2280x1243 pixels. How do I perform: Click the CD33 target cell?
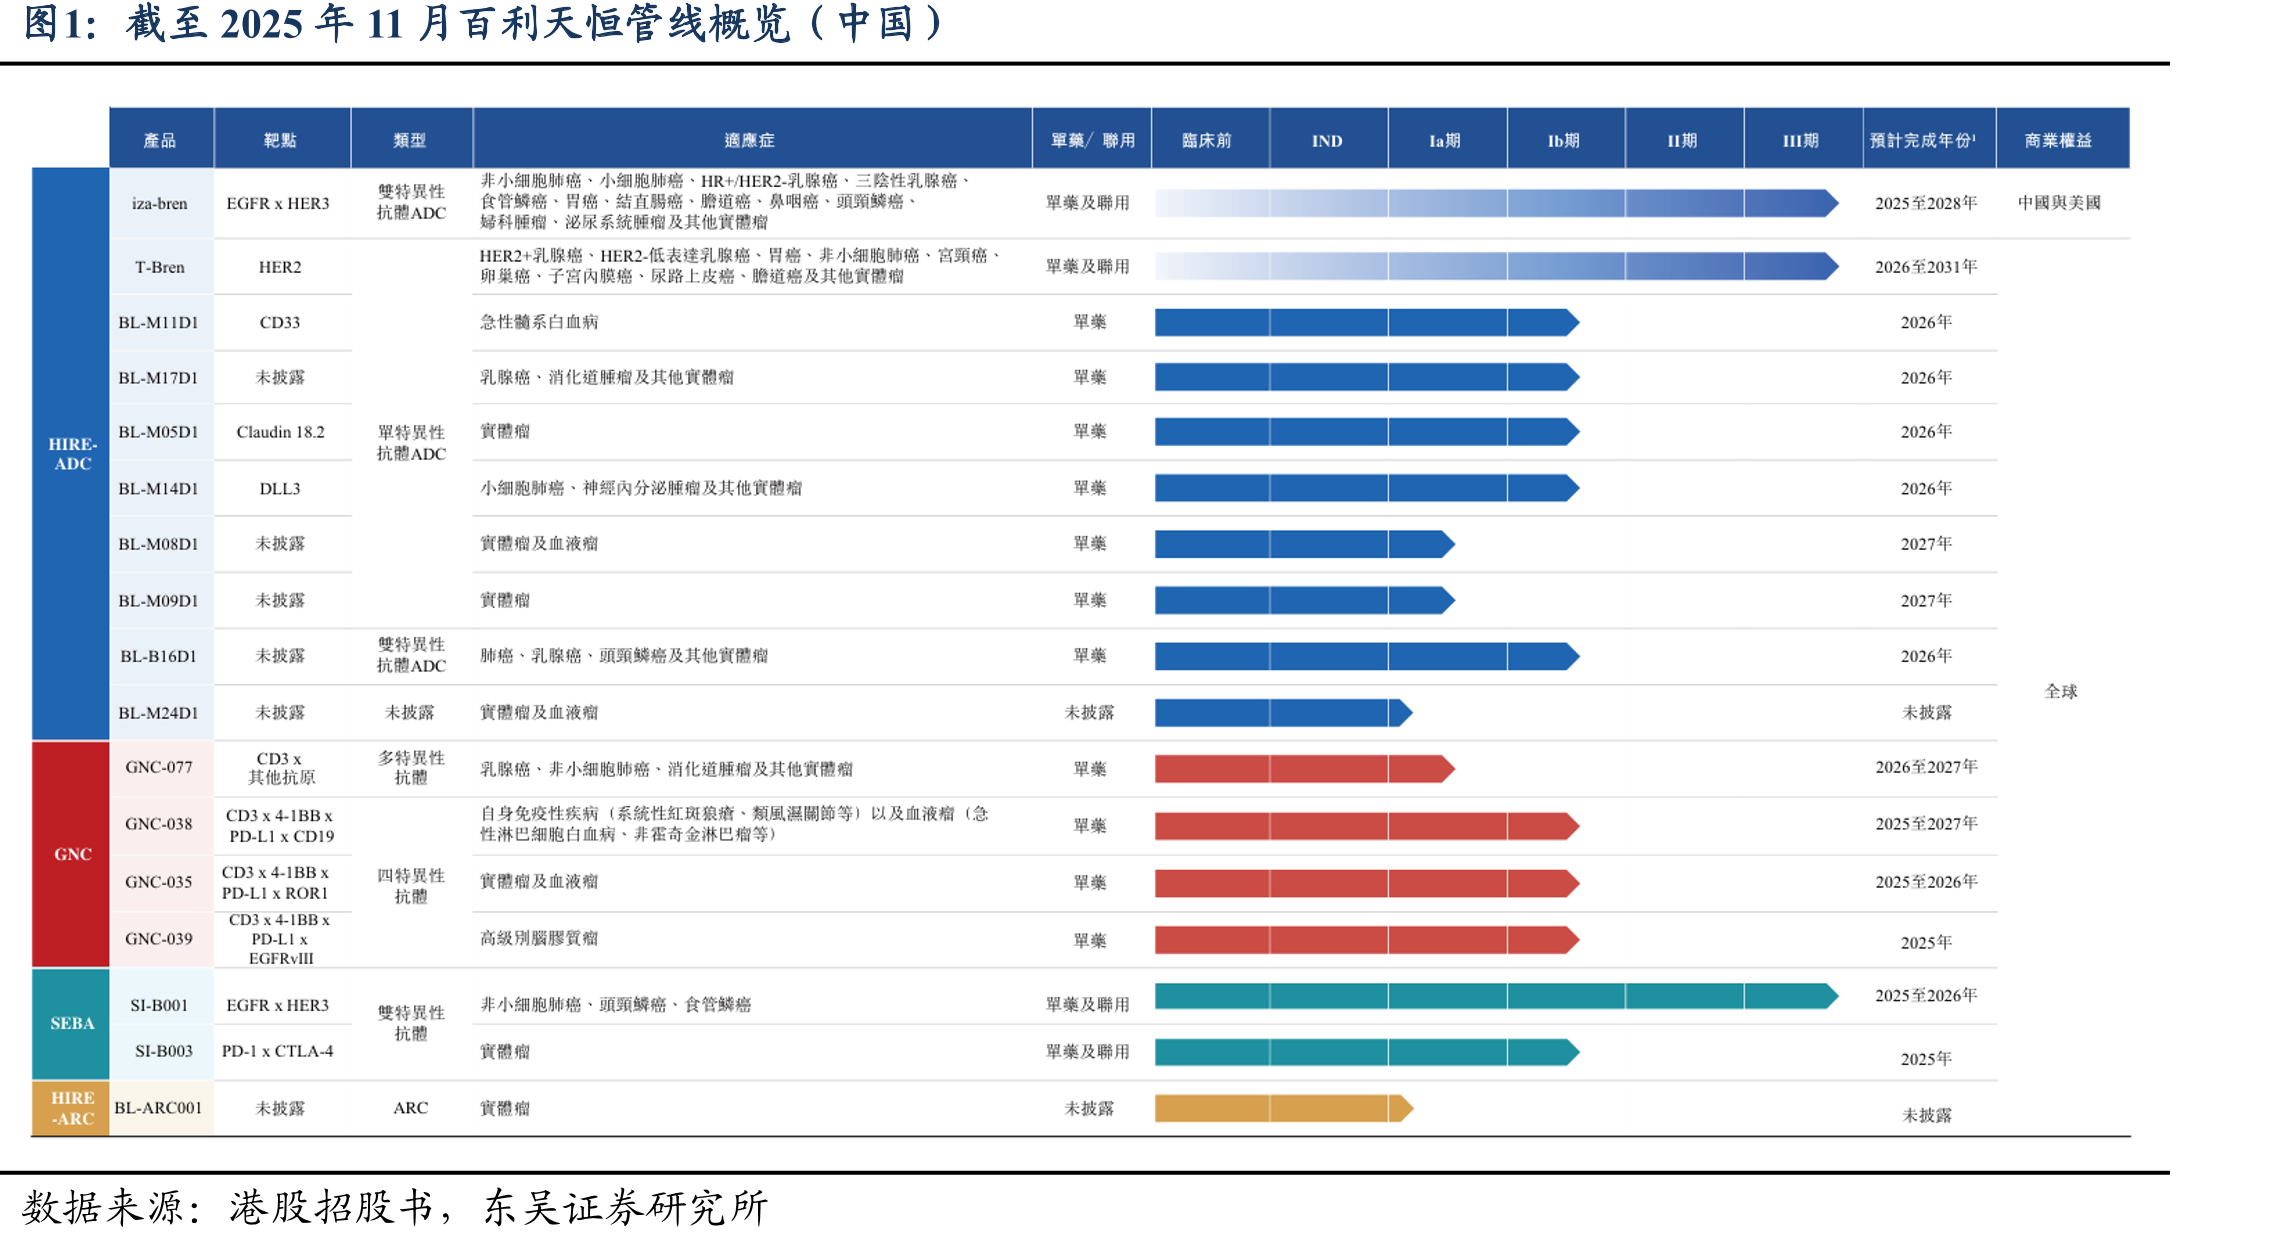click(x=280, y=322)
